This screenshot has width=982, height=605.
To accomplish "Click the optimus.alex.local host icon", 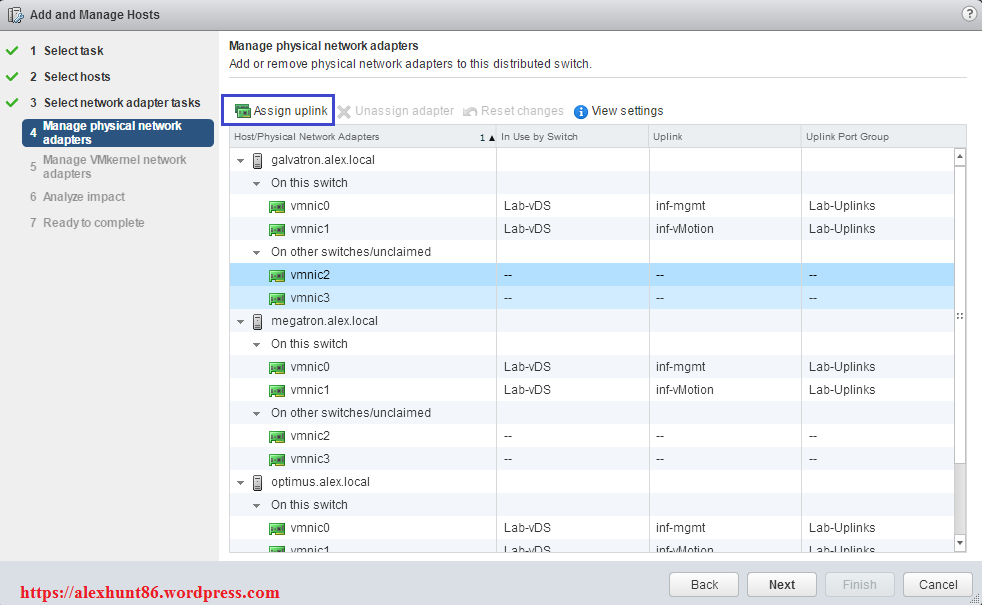I will pyautogui.click(x=258, y=482).
